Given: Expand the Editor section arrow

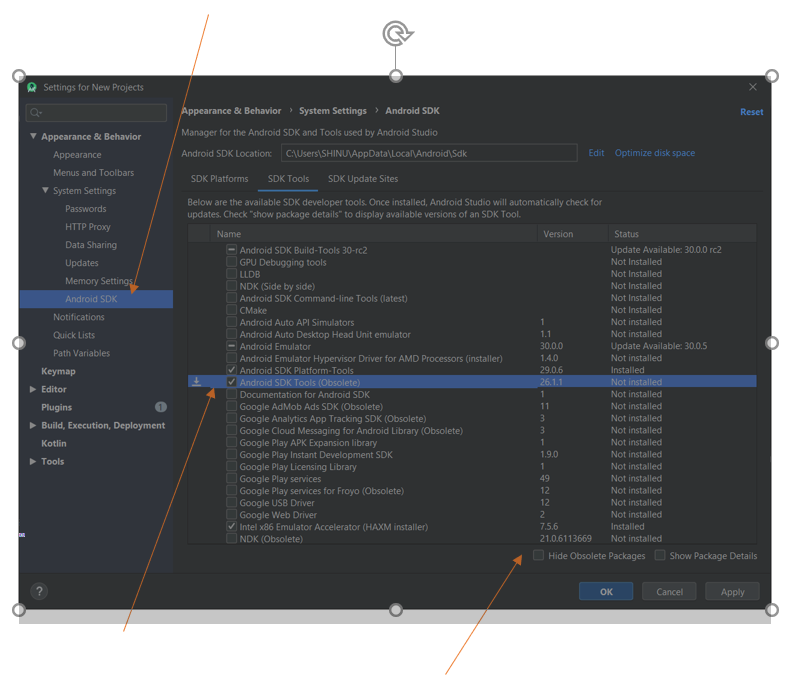Looking at the screenshot, I should (33, 389).
